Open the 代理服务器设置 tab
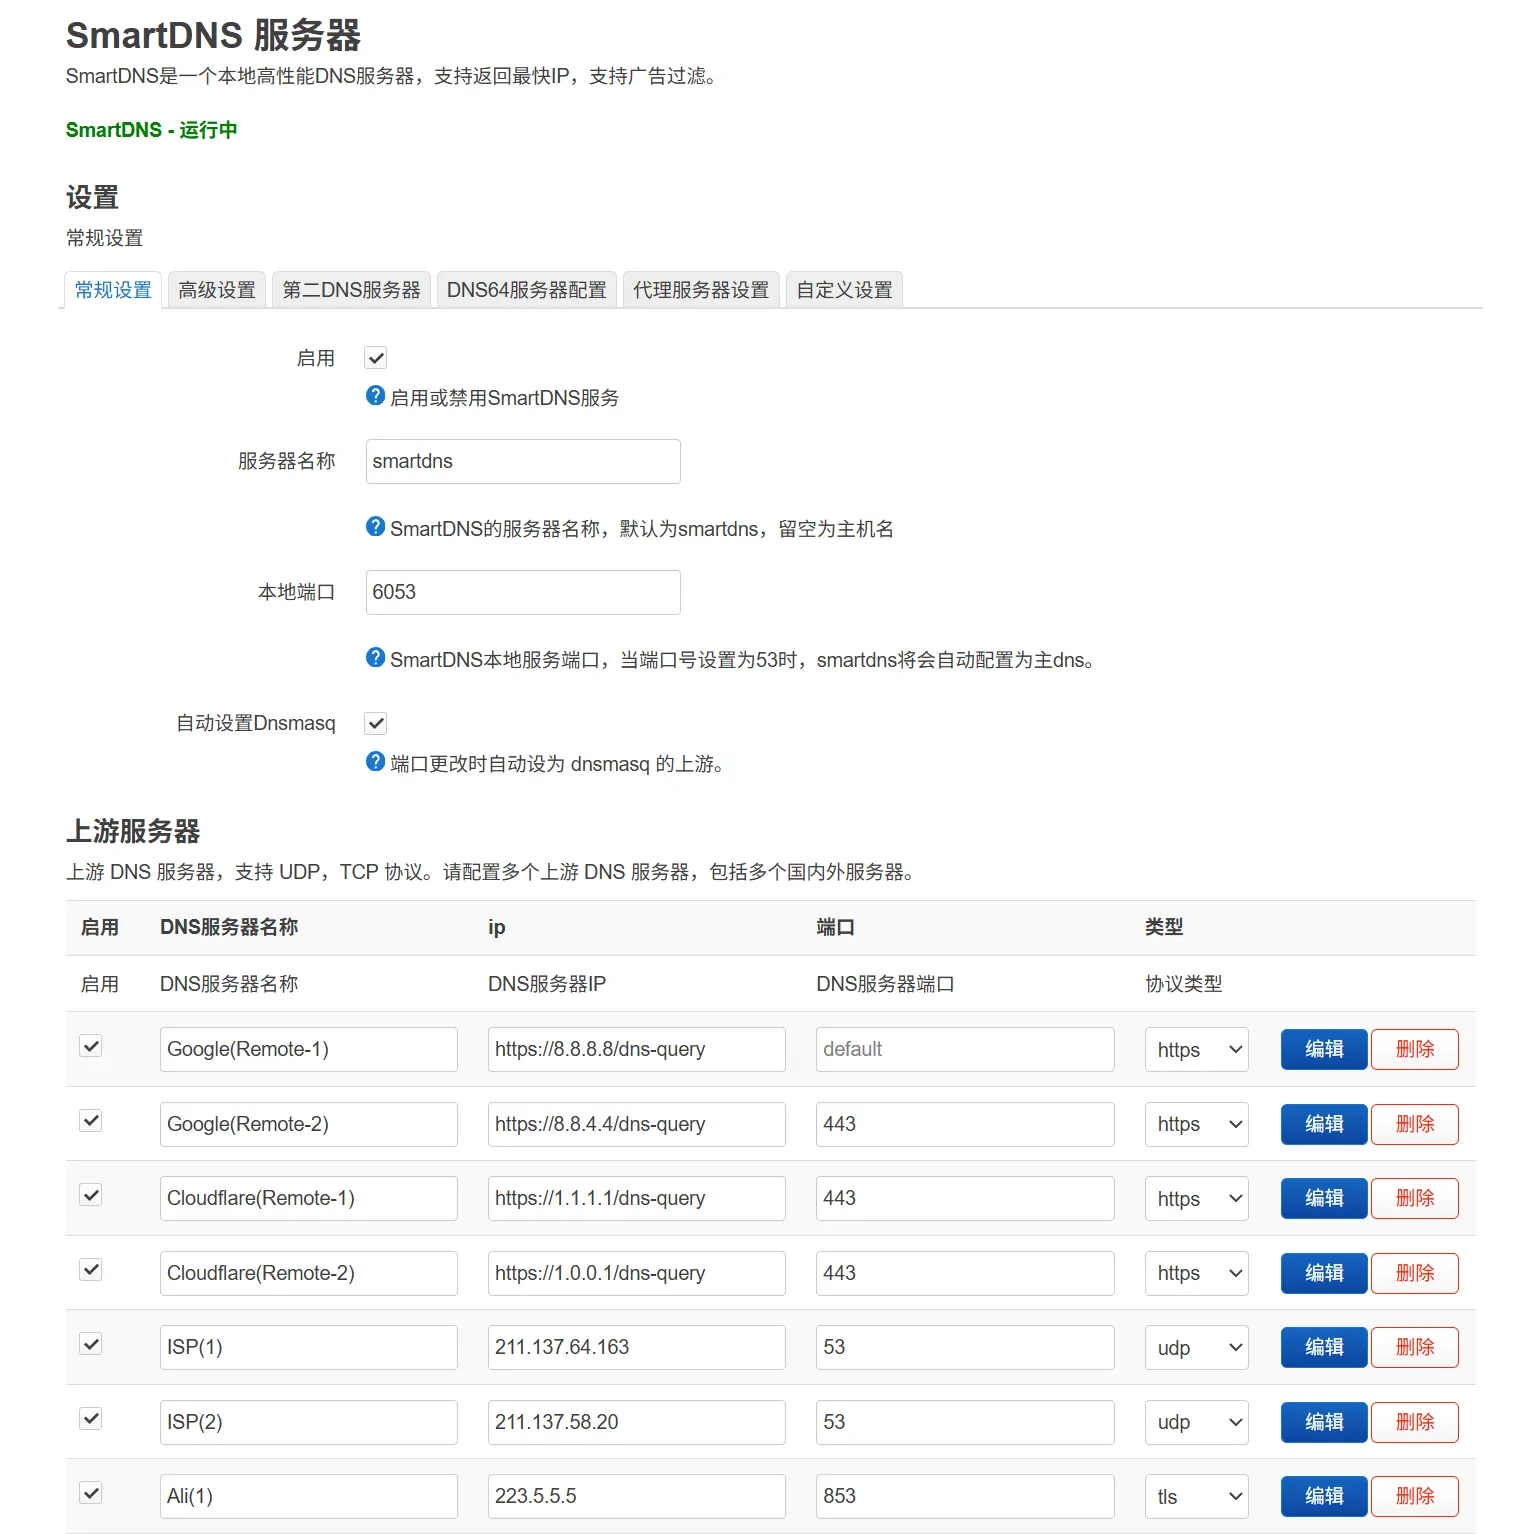This screenshot has width=1524, height=1534. click(701, 289)
